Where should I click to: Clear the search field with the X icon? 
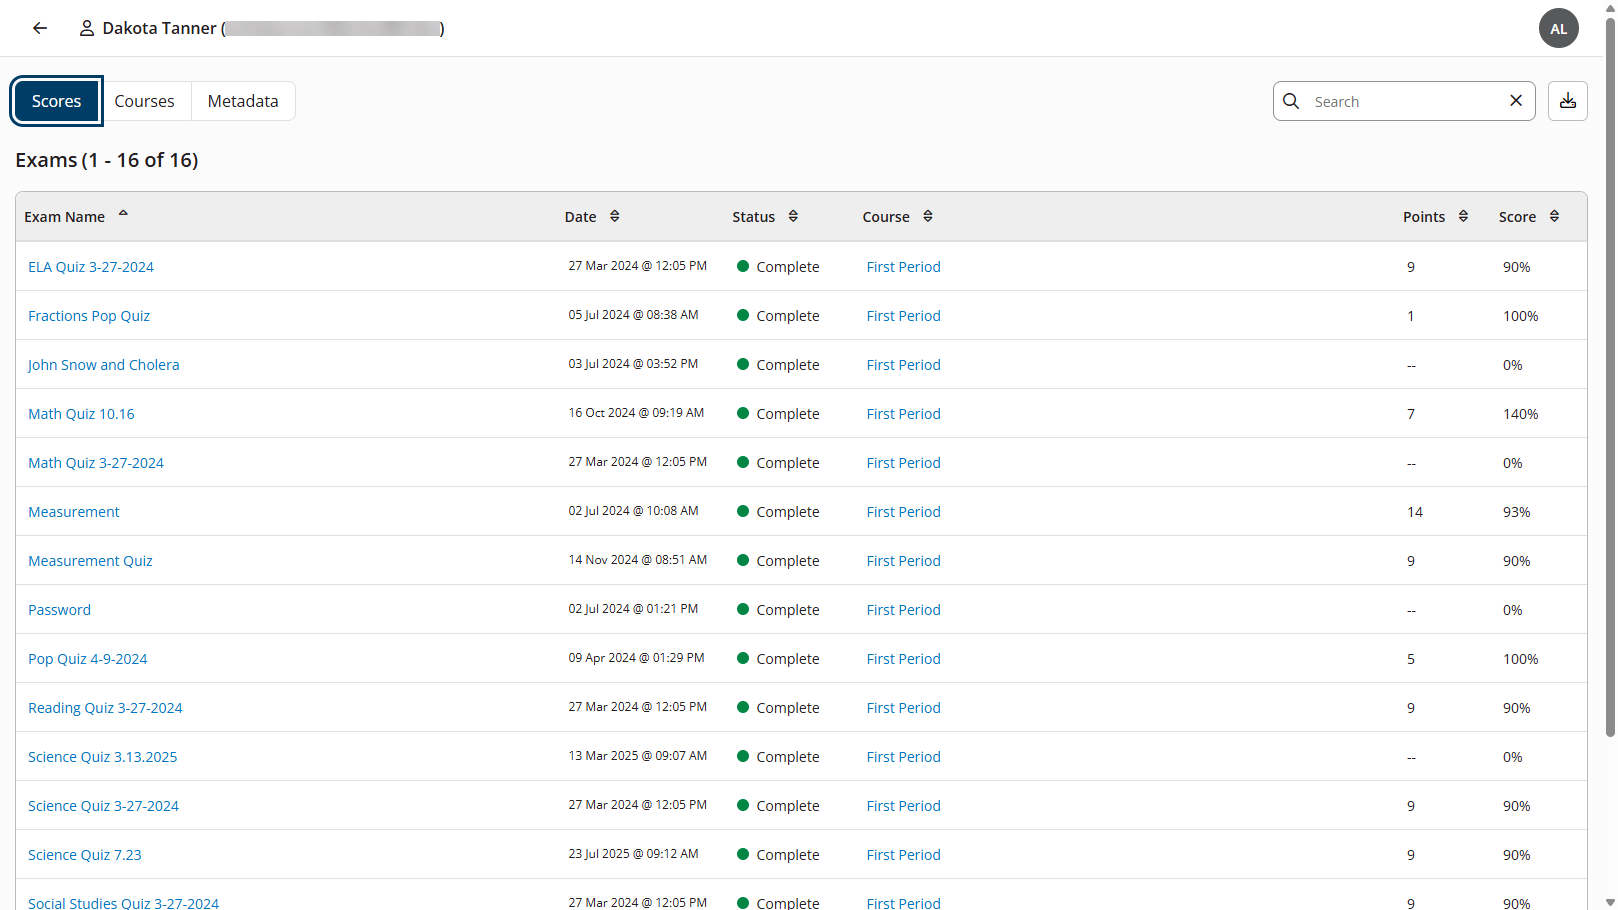point(1516,100)
